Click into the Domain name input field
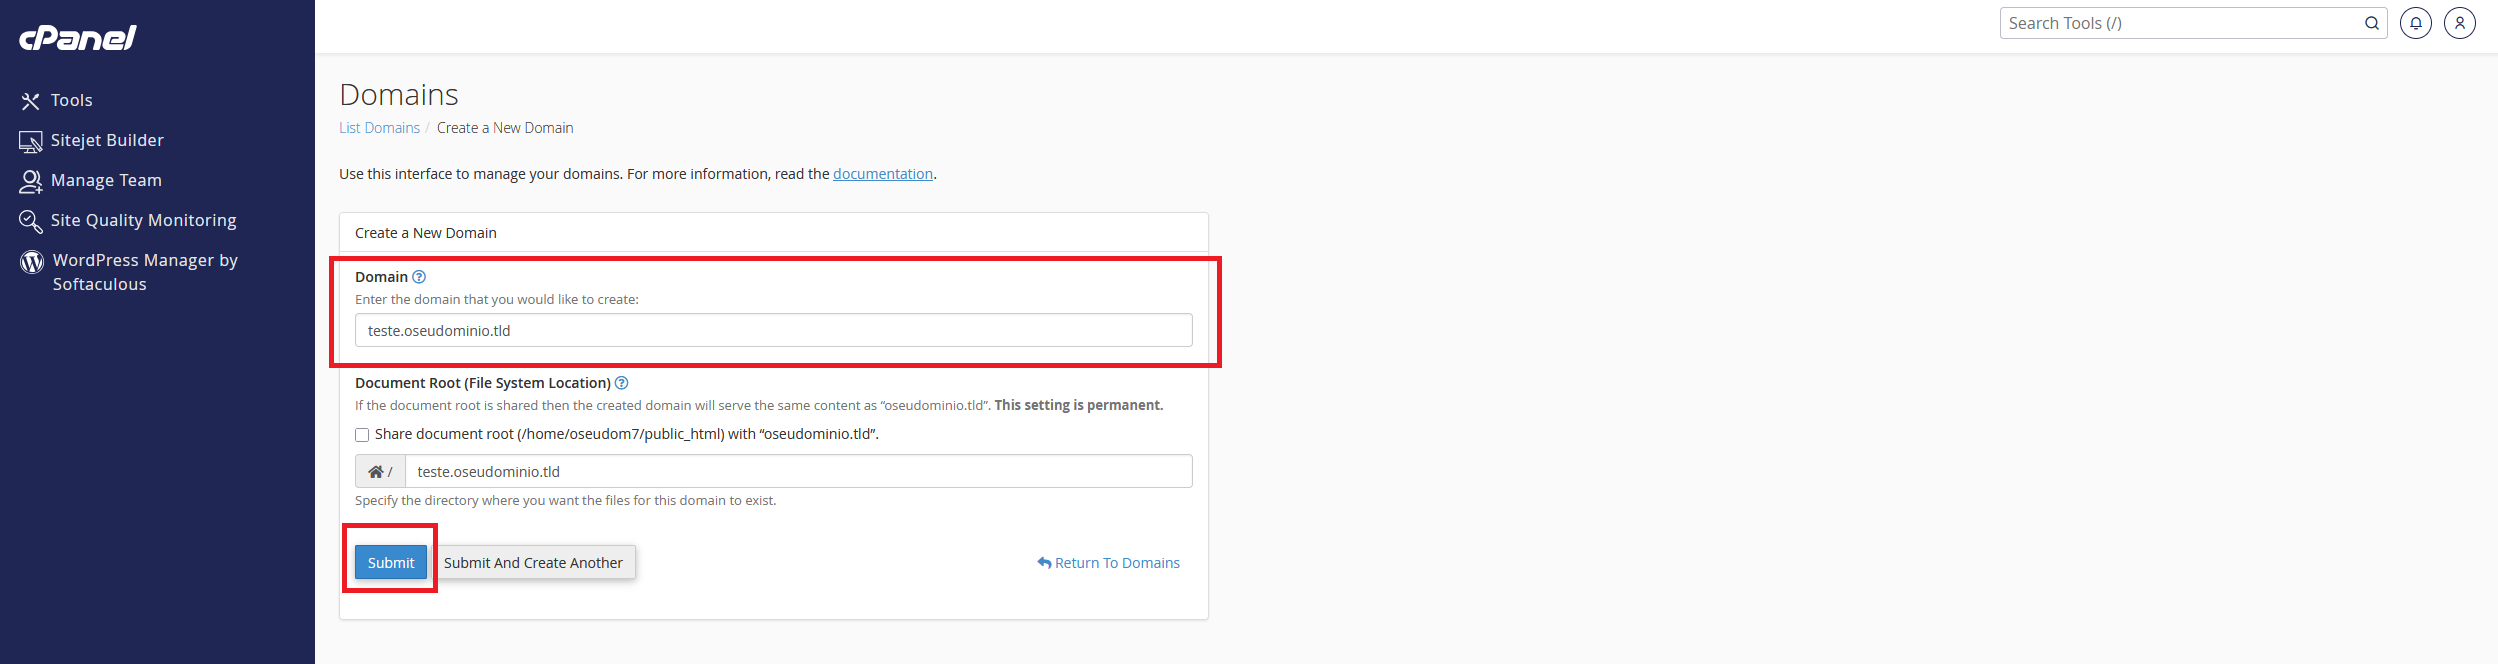Viewport: 2498px width, 664px height. pos(773,331)
